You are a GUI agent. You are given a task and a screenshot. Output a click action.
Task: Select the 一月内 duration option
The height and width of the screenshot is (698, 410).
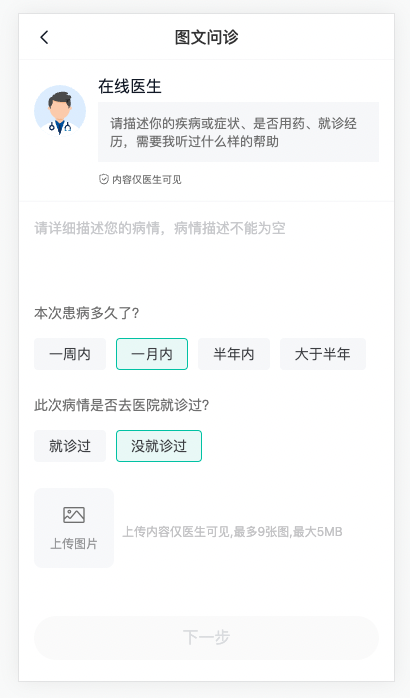pos(152,354)
